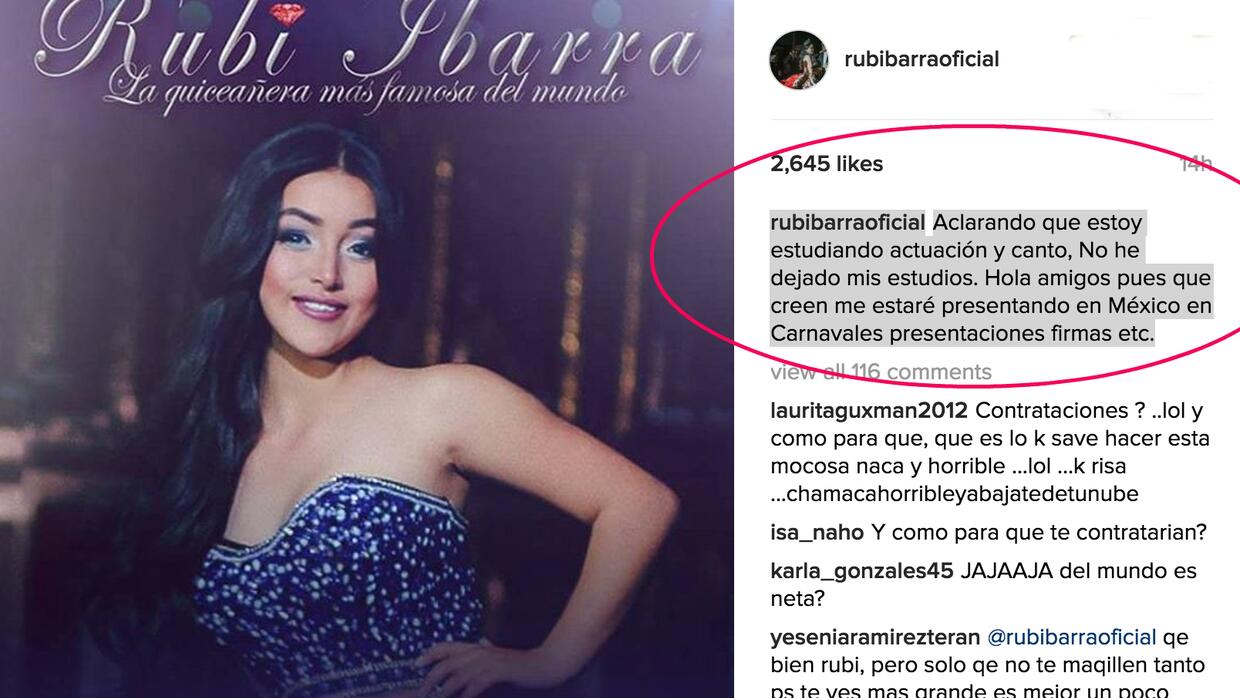The height and width of the screenshot is (698, 1240).
Task: Open the rubibarraoficial profile avatar
Action: (x=798, y=59)
